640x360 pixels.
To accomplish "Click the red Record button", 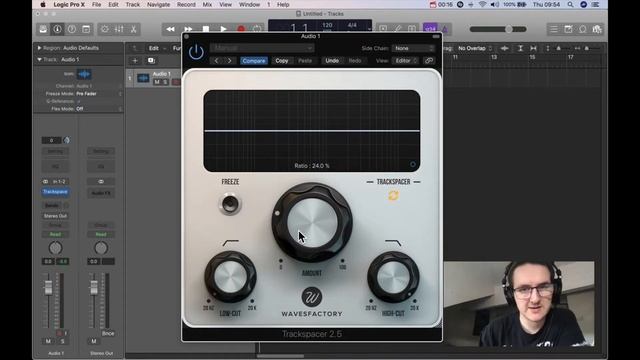I will (x=241, y=29).
